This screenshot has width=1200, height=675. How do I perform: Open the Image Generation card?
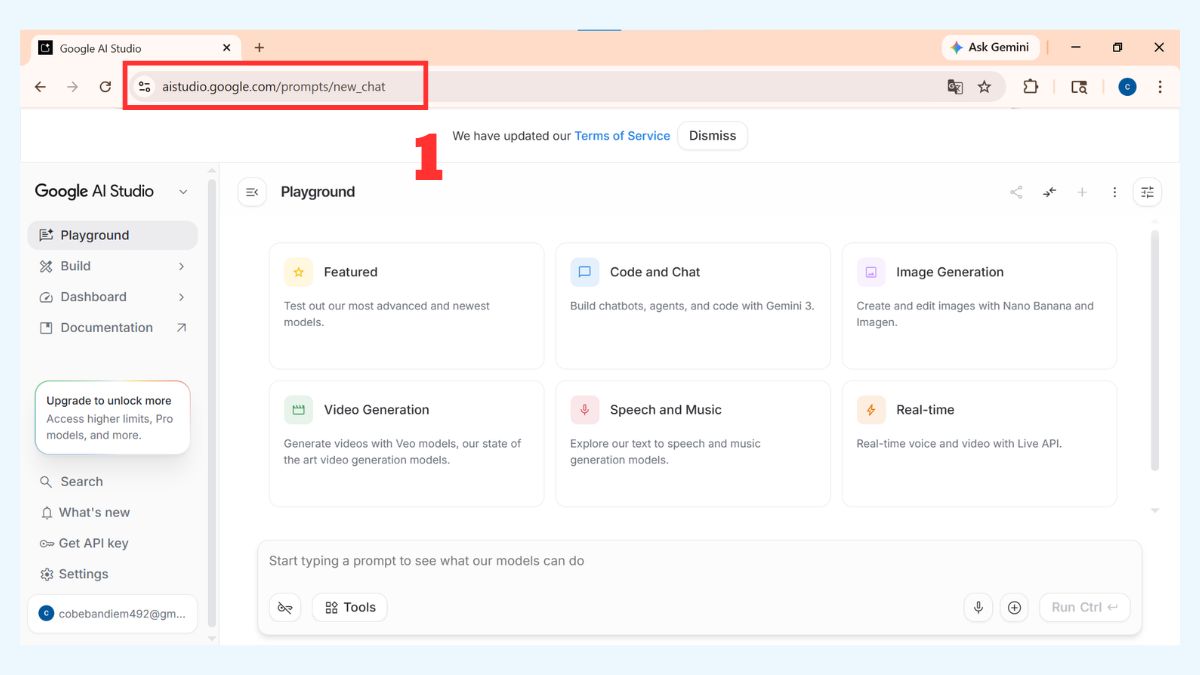coord(979,306)
